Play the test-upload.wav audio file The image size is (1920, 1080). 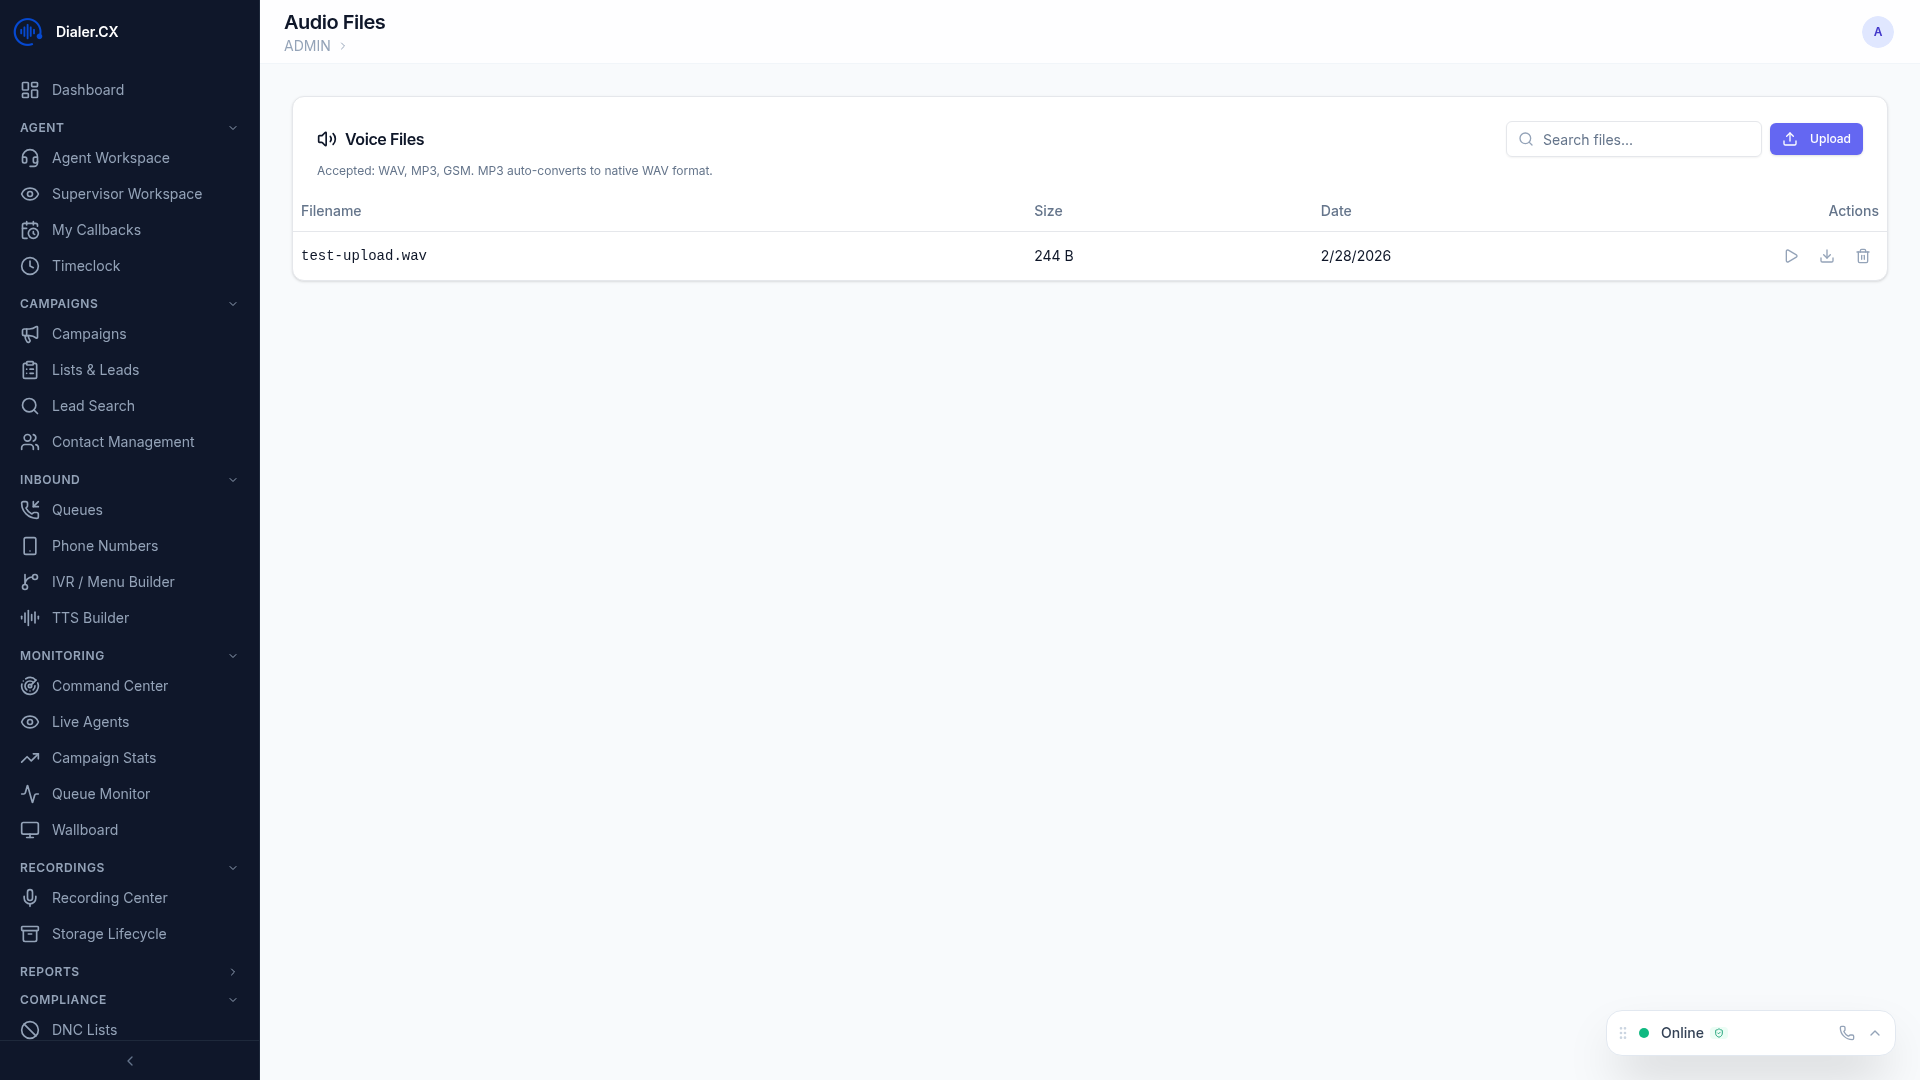pyautogui.click(x=1791, y=256)
